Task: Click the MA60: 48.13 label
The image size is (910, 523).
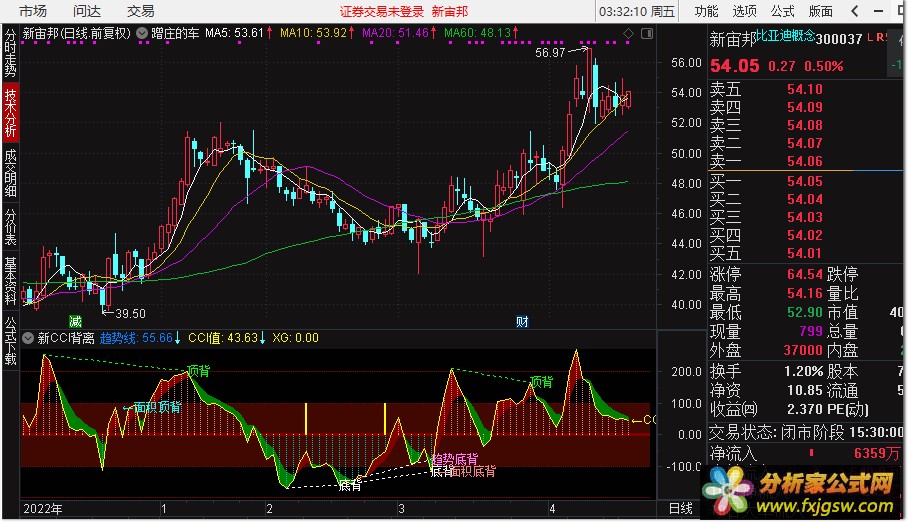Action: 477,34
